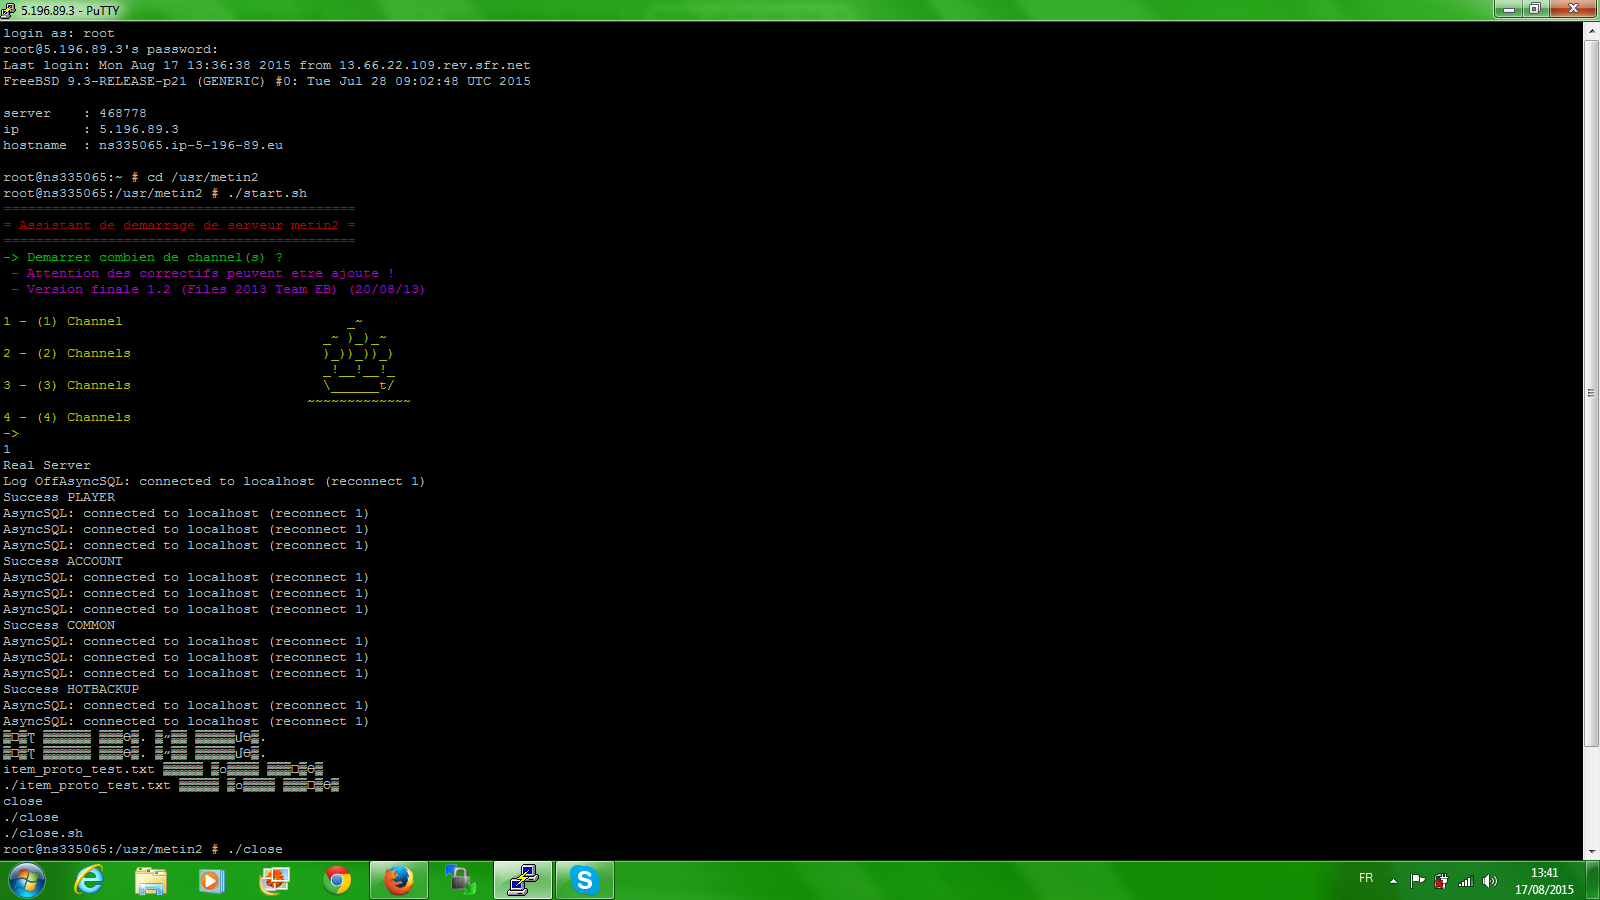
Task: Click the '4 - (4) Channels' option
Action: 67,417
